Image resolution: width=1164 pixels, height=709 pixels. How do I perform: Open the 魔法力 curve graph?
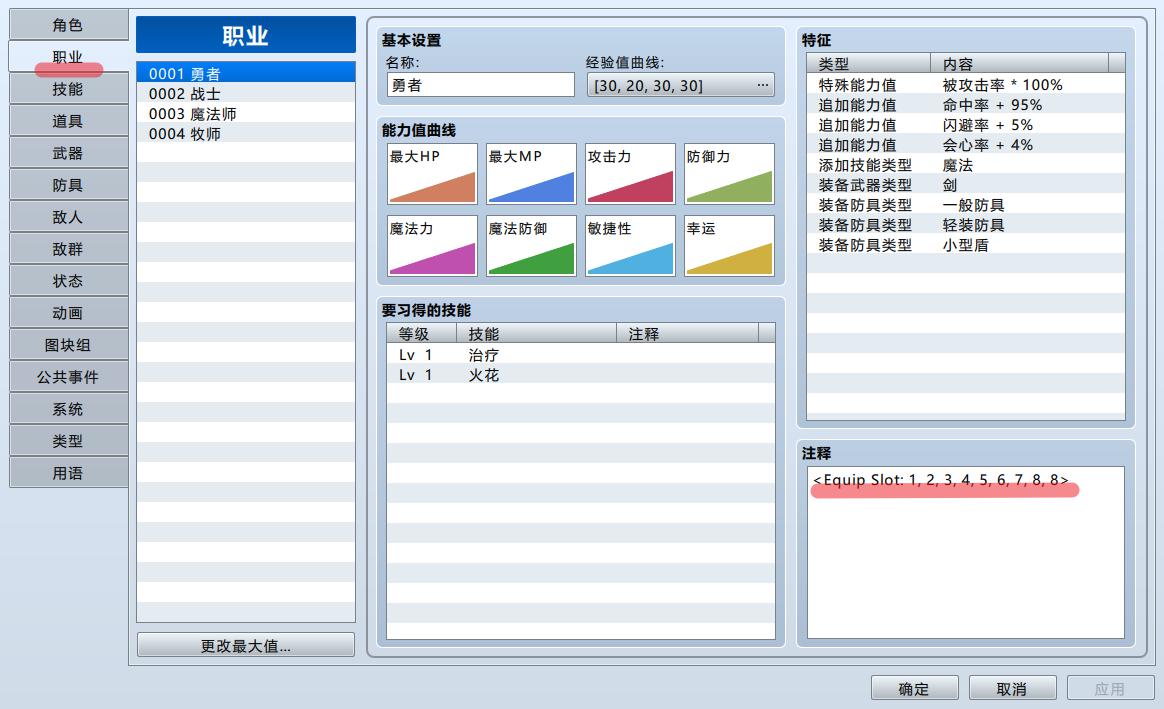(432, 246)
